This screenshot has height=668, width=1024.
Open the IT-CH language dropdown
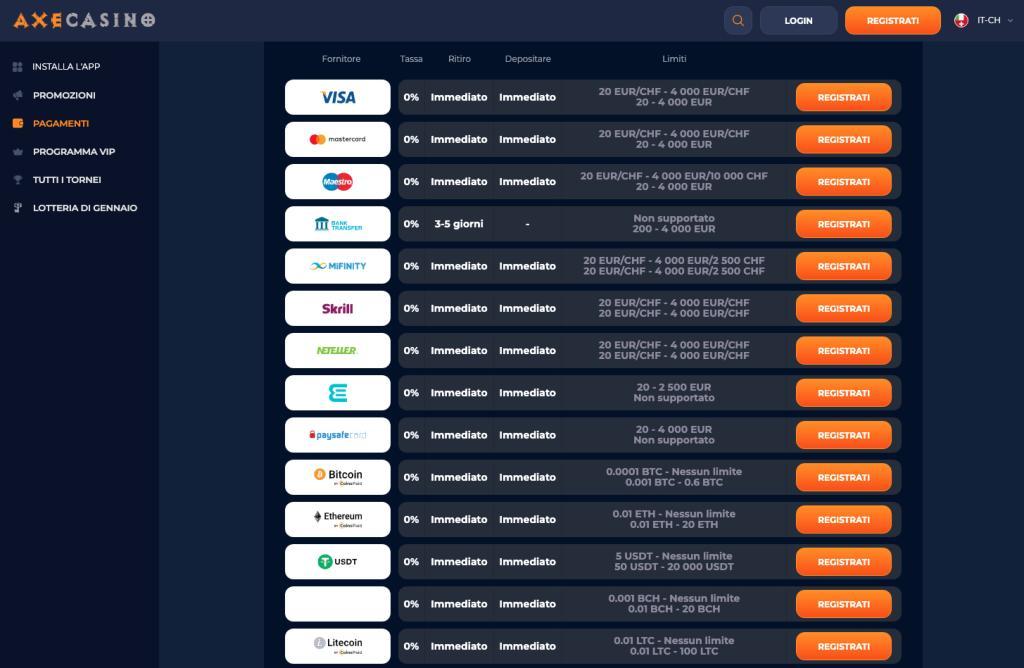coord(983,21)
